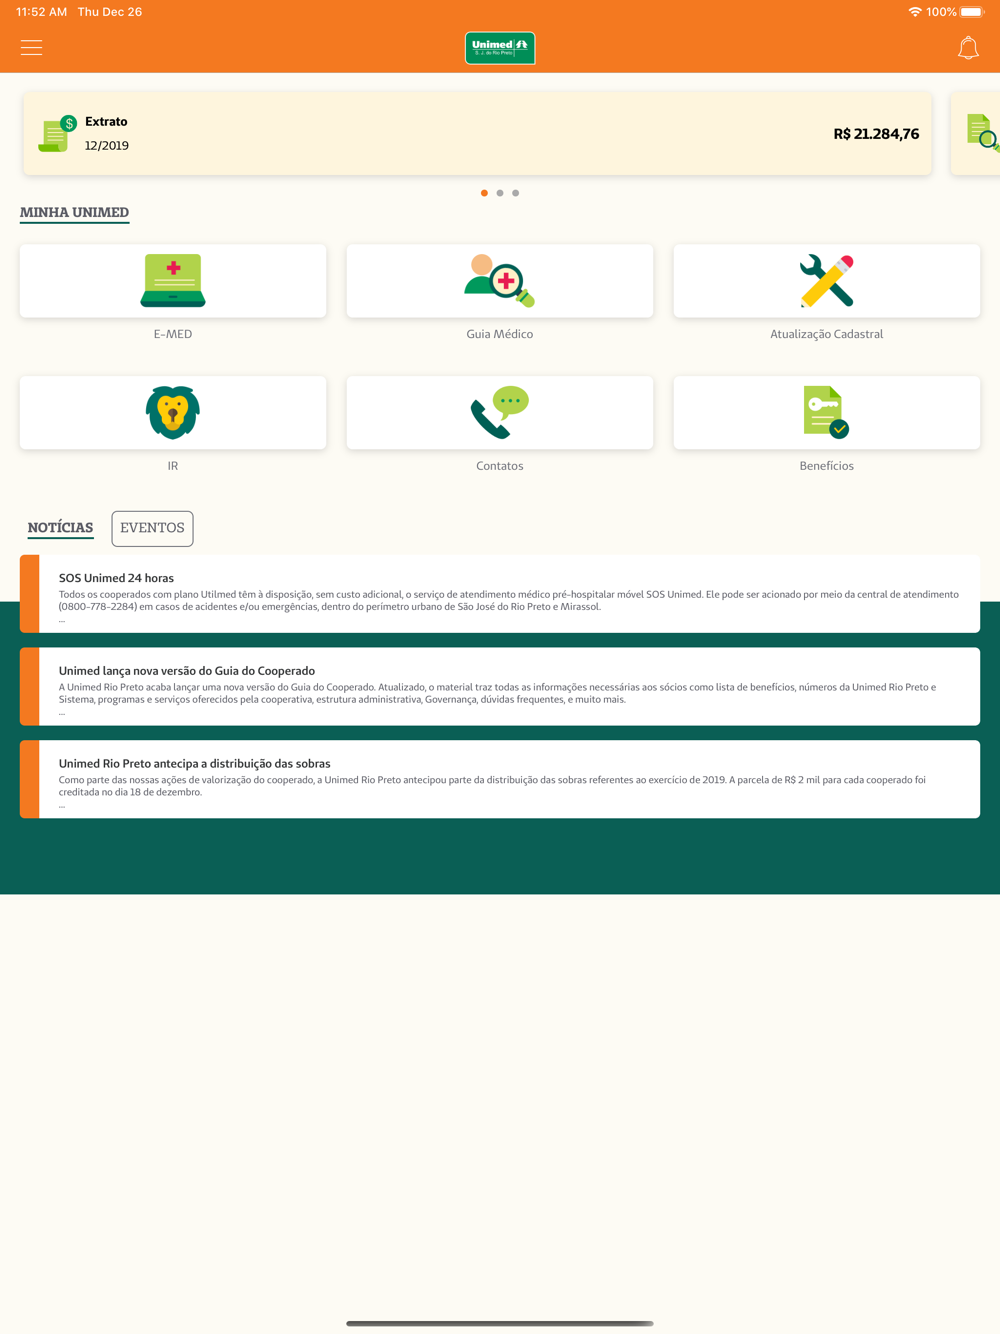This screenshot has width=1000, height=1334.
Task: Open distribuição das sobras news item
Action: click(x=500, y=779)
